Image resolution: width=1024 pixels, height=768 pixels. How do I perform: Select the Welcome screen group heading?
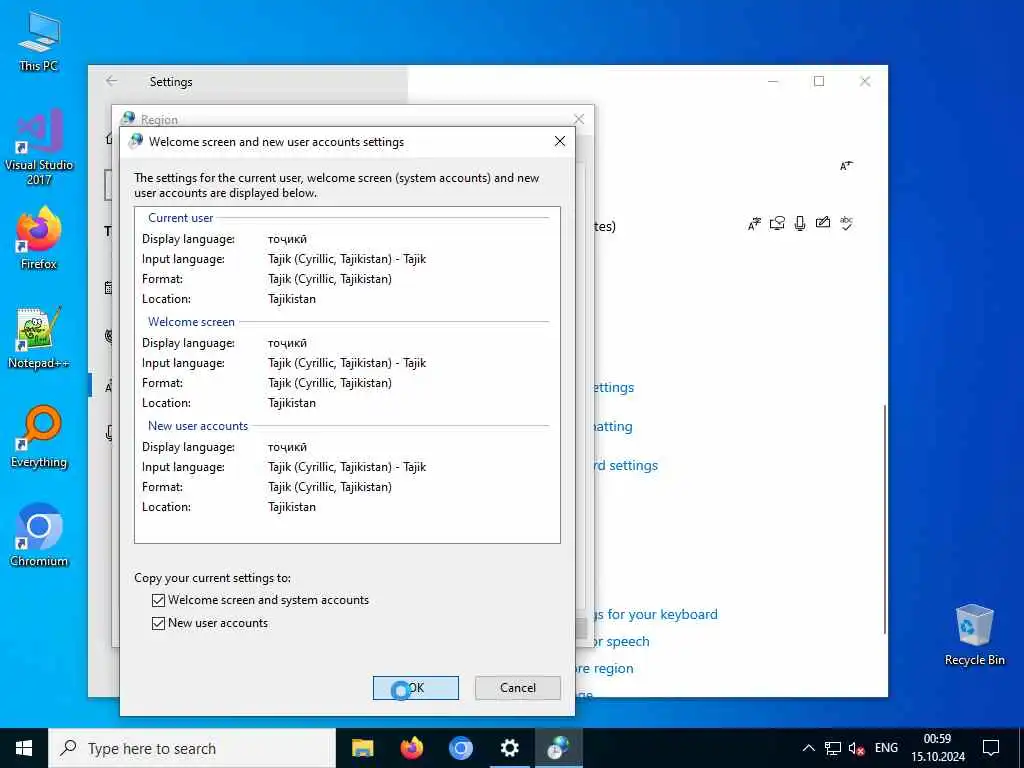point(191,321)
